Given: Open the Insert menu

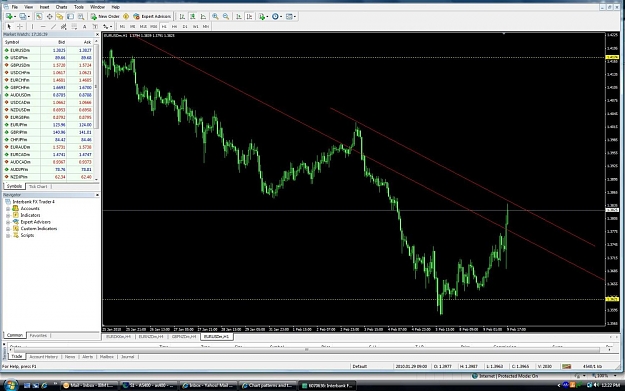Looking at the screenshot, I should point(44,7).
